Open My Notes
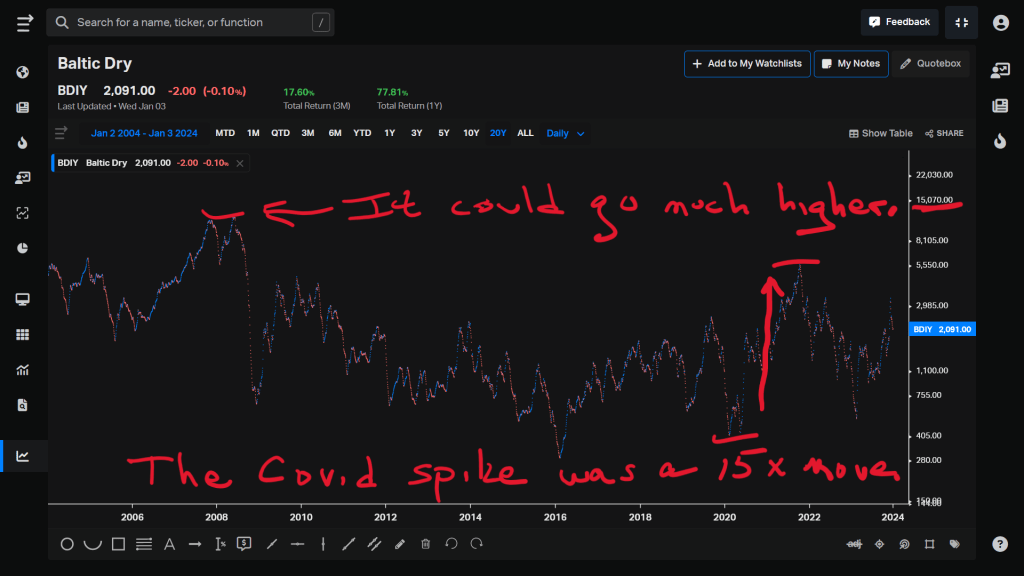 850,63
